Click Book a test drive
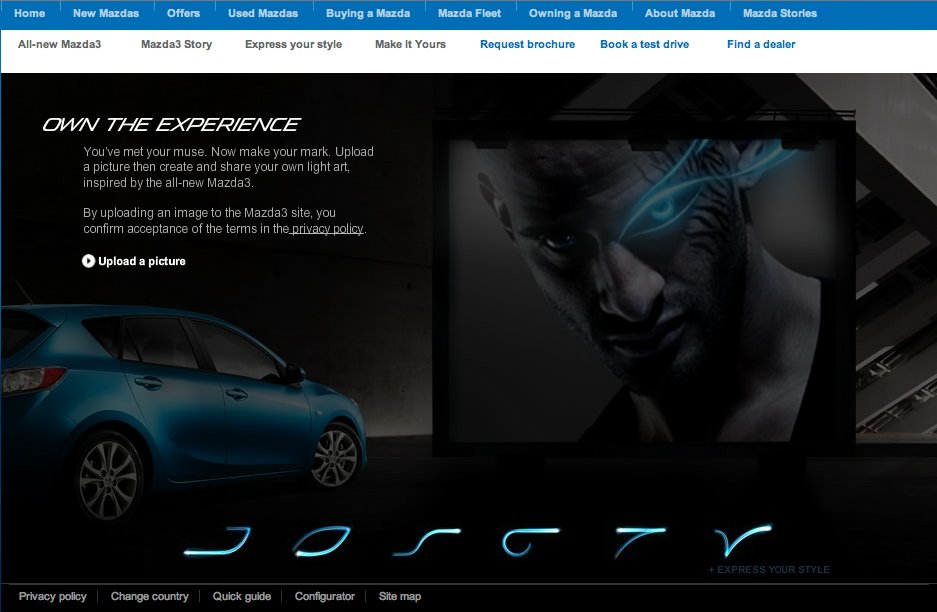The height and width of the screenshot is (612, 937). pos(645,44)
